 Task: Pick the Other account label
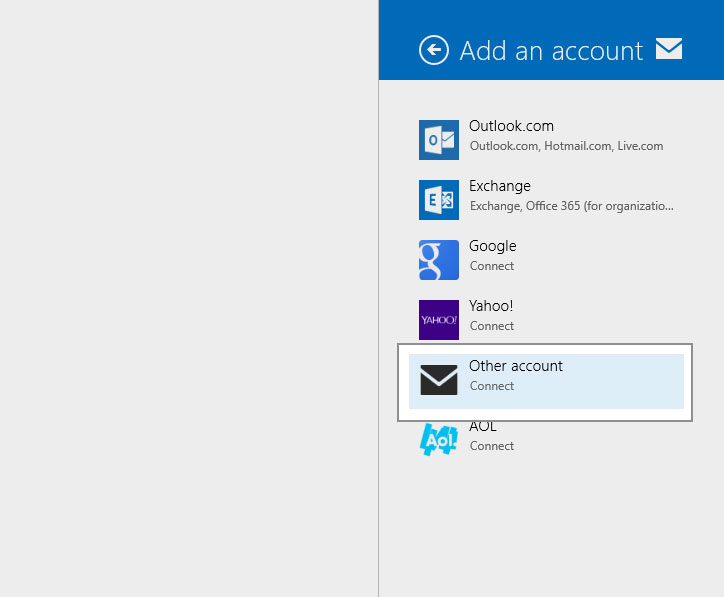(516, 366)
